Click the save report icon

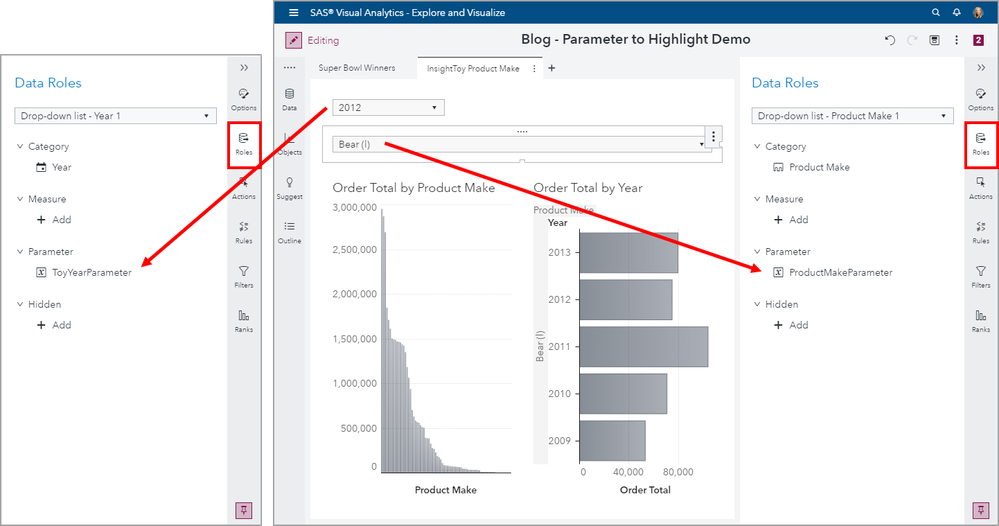(x=934, y=40)
